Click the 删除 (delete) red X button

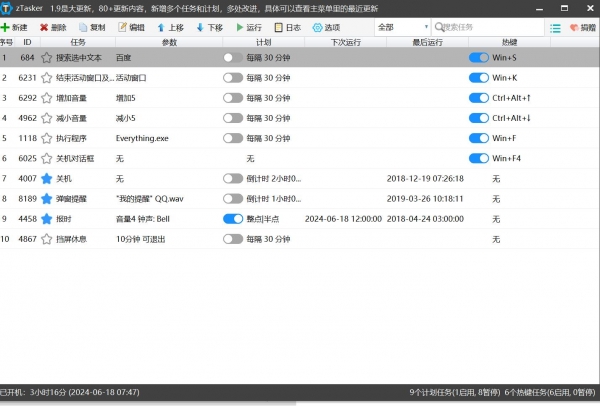click(53, 28)
